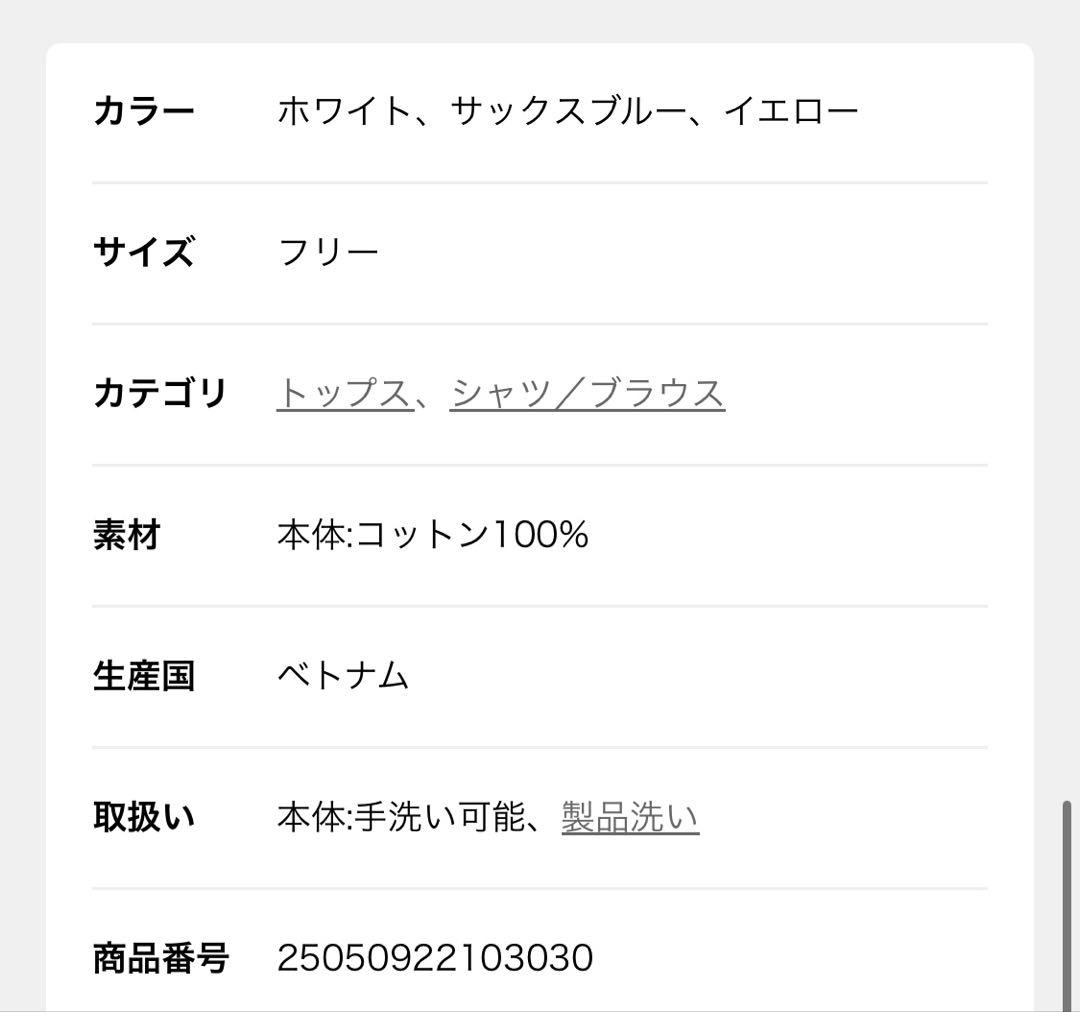Select the product number 25050922103030
This screenshot has width=1080, height=1012.
tap(434, 958)
